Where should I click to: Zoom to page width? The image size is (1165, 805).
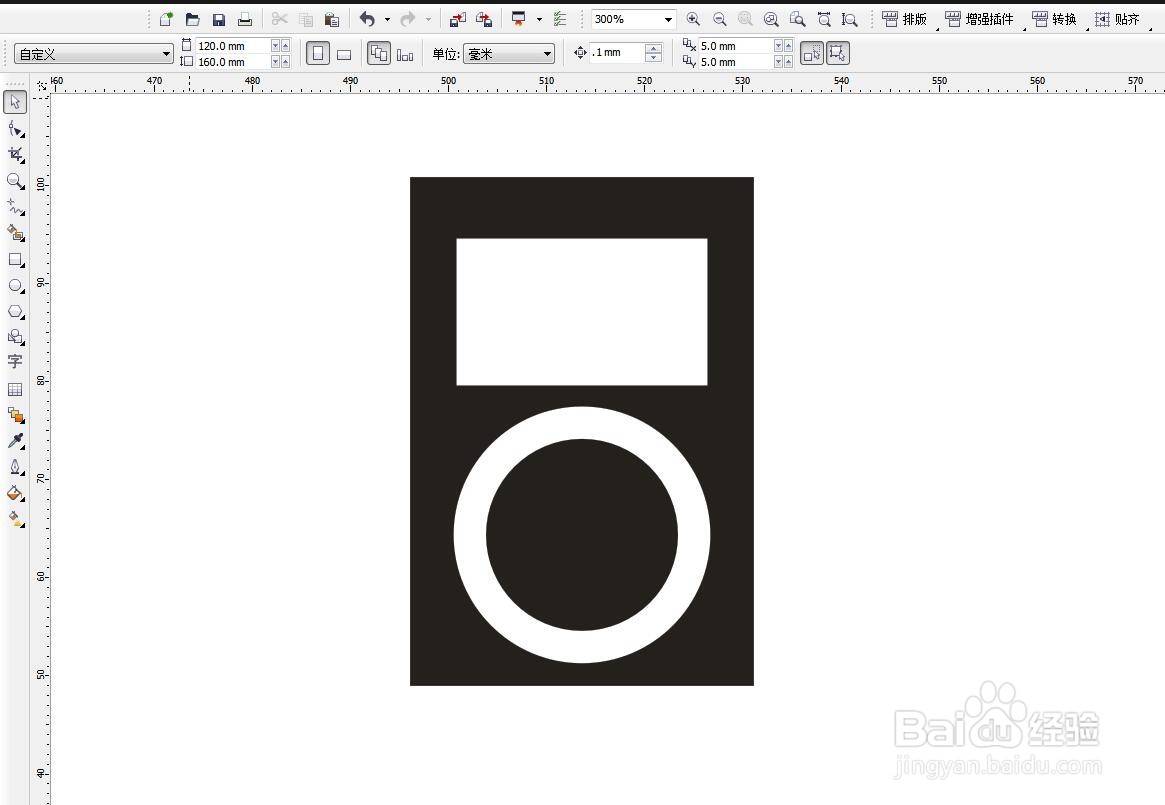[x=824, y=19]
